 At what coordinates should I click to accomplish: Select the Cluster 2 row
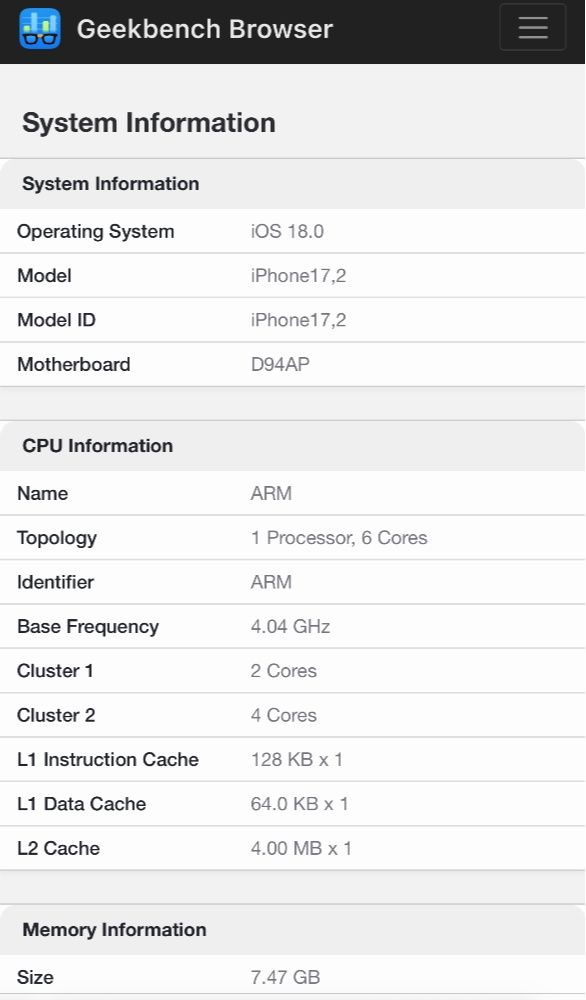pyautogui.click(x=293, y=715)
